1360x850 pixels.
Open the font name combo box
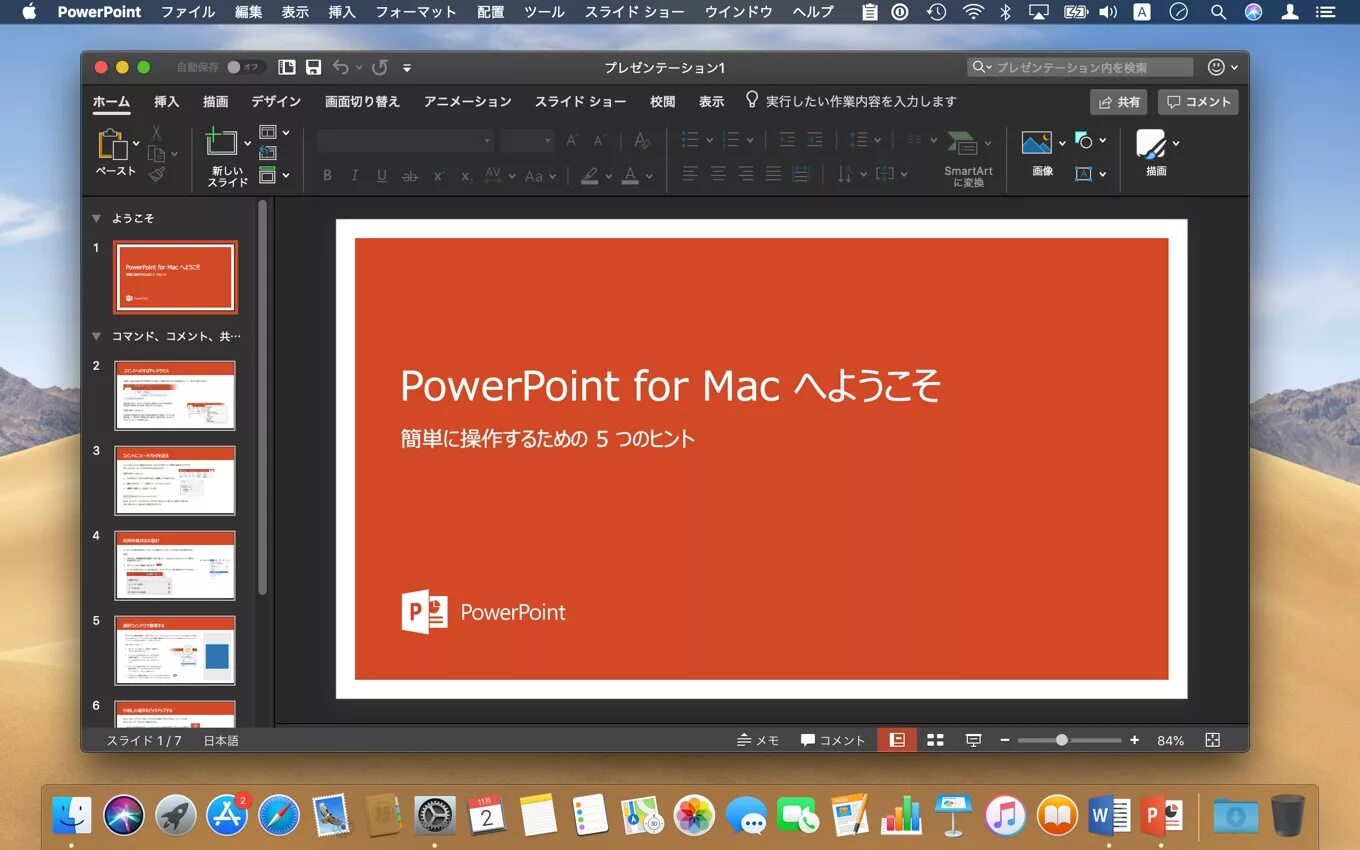pos(405,141)
